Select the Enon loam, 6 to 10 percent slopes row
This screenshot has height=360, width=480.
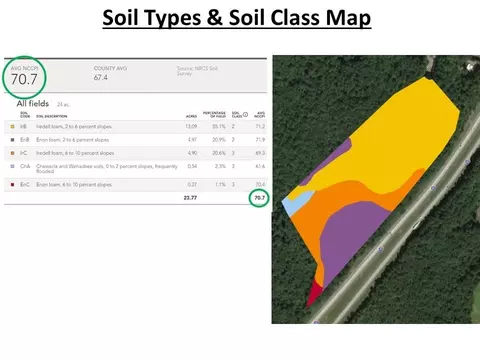(x=135, y=184)
